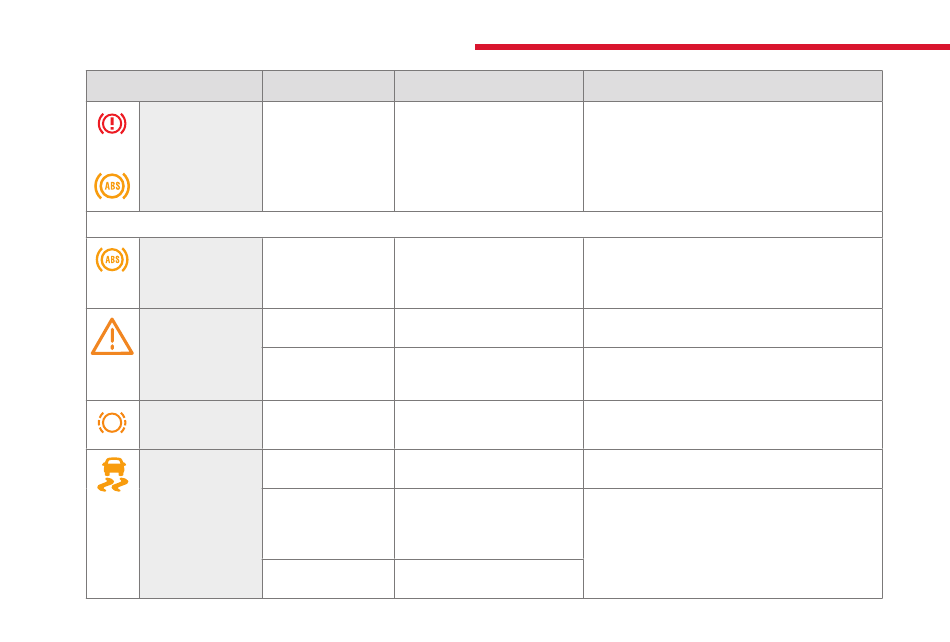Select the rightmost white cell in the standalone ABS row
950x642 pixels.
(732, 273)
